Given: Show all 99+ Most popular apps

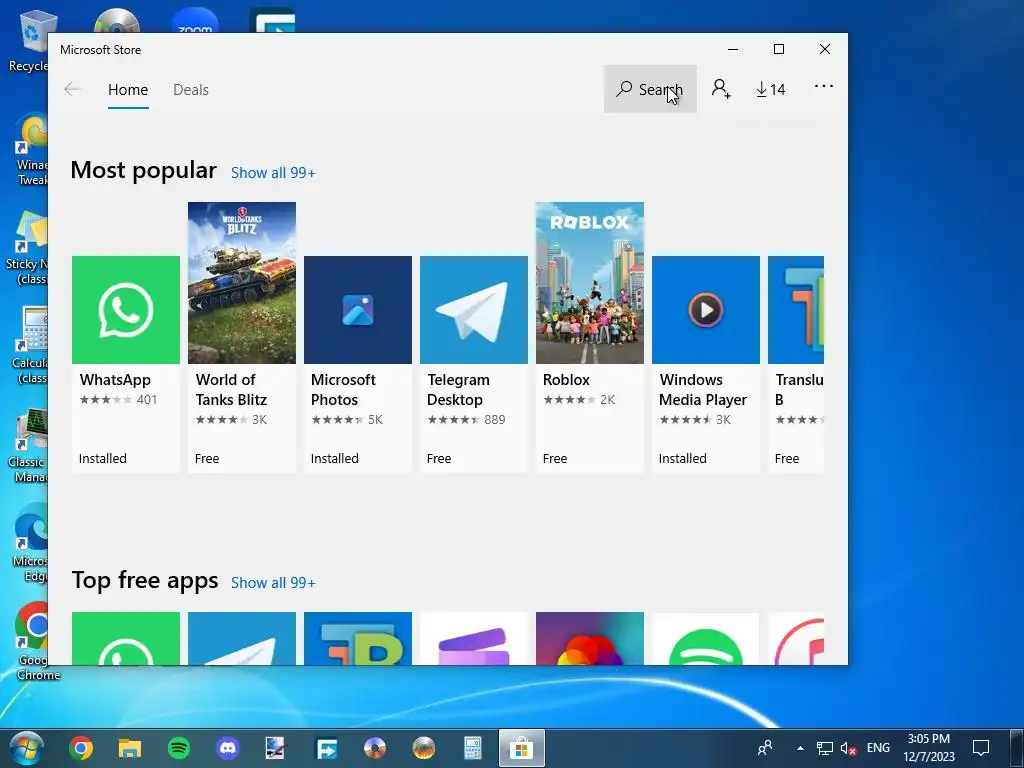Looking at the screenshot, I should [x=273, y=172].
